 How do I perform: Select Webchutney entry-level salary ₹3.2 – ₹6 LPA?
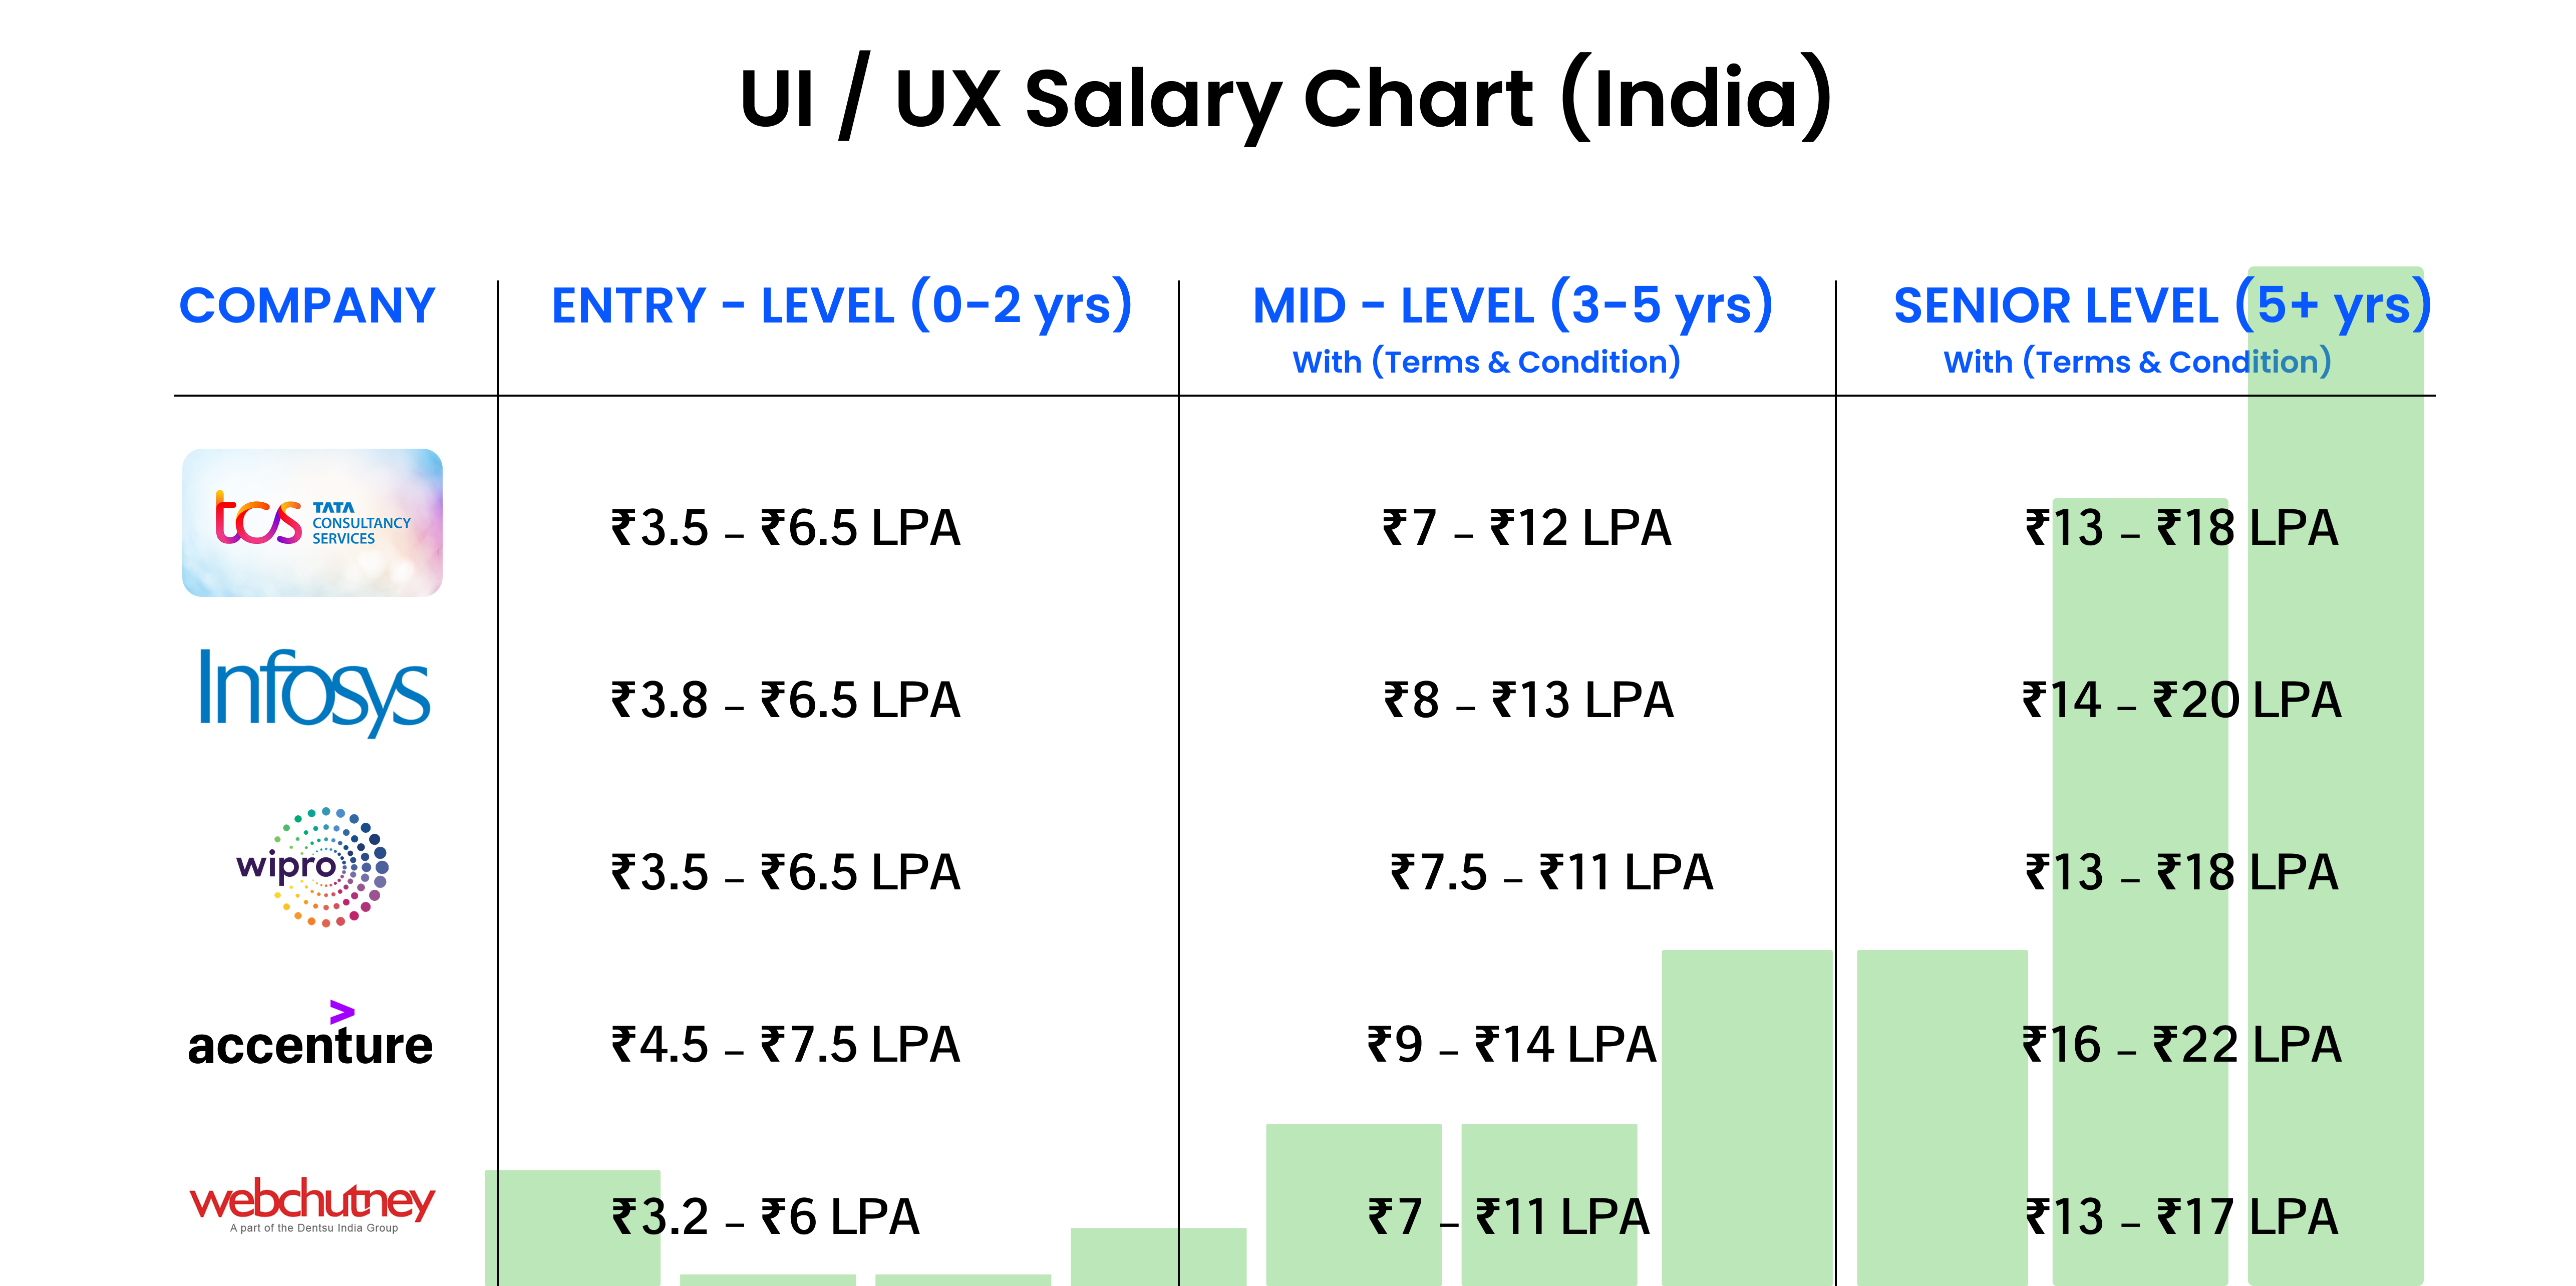pyautogui.click(x=765, y=1217)
